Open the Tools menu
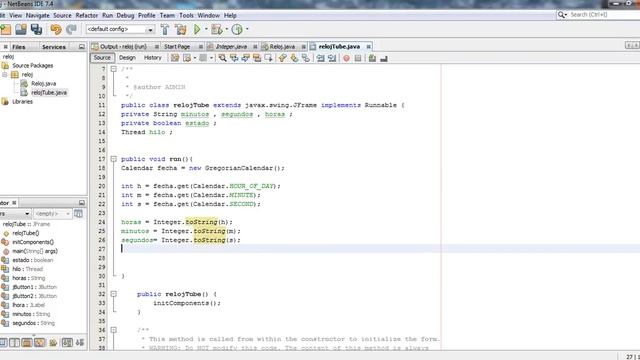Viewport: 640px width, 360px height. pyautogui.click(x=187, y=15)
